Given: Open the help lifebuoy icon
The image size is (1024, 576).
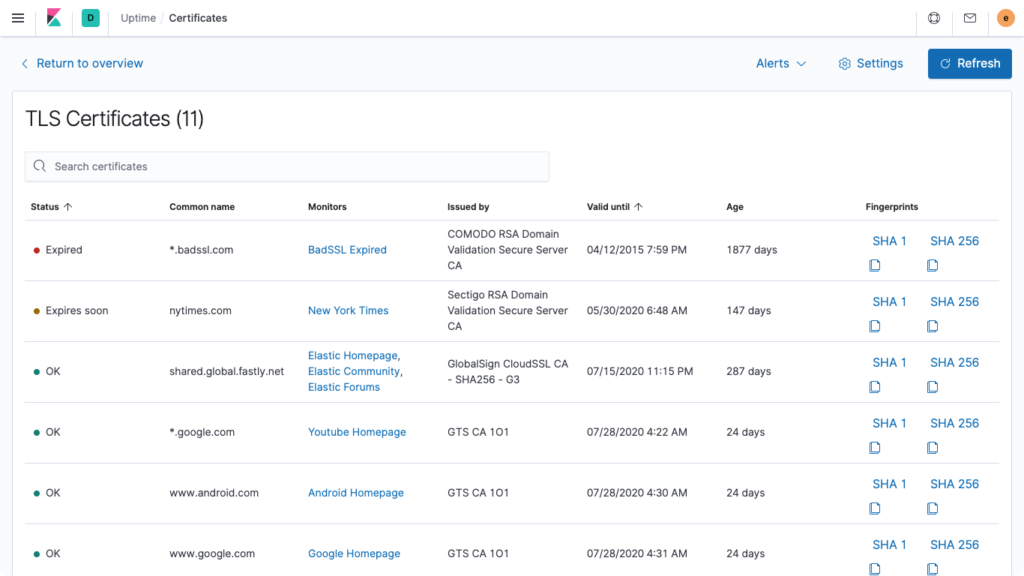Looking at the screenshot, I should pos(934,18).
